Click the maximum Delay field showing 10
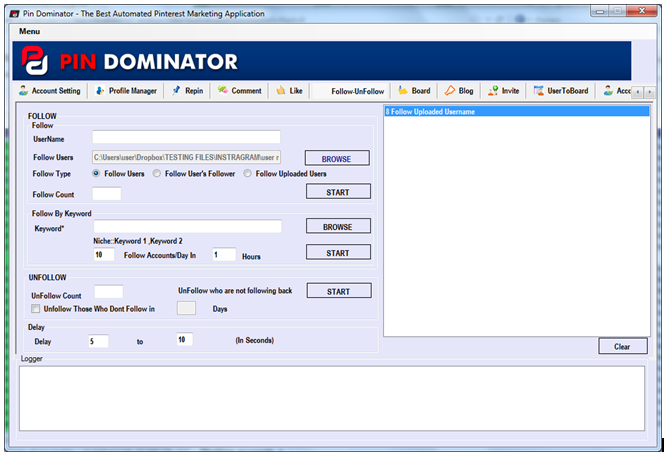This screenshot has height=456, width=665. click(x=185, y=339)
